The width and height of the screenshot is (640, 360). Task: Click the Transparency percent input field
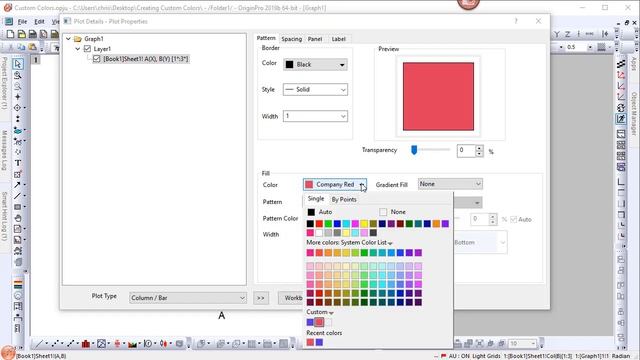(466, 151)
